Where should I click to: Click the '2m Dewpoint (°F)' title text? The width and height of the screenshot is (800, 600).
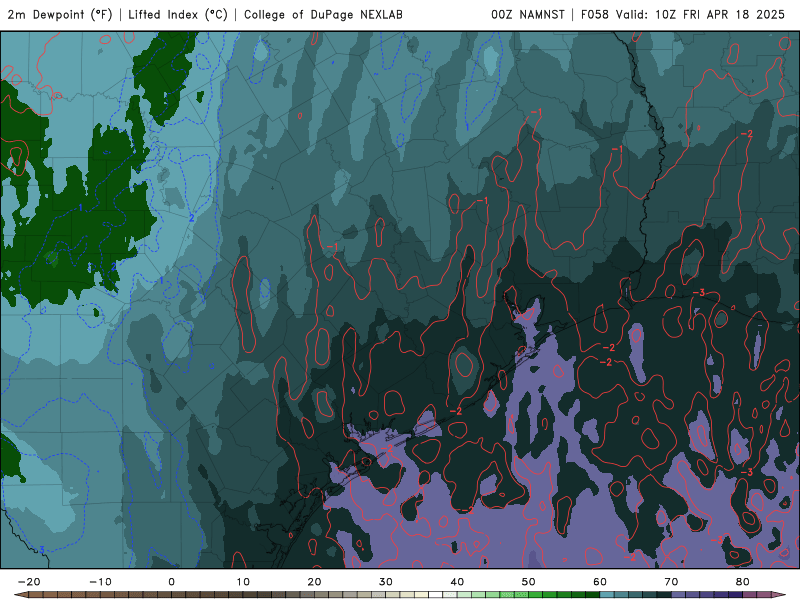coord(59,15)
